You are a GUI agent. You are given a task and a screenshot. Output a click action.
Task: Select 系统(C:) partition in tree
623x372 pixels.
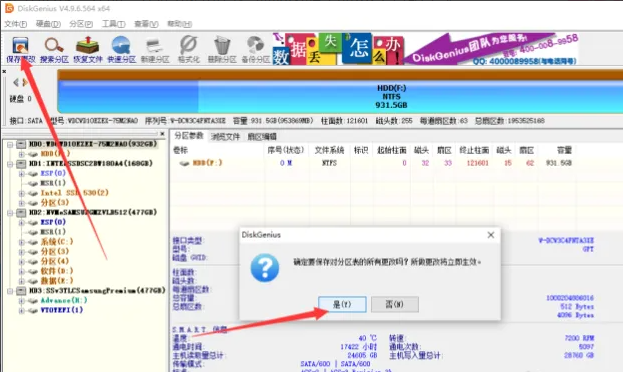pos(57,242)
